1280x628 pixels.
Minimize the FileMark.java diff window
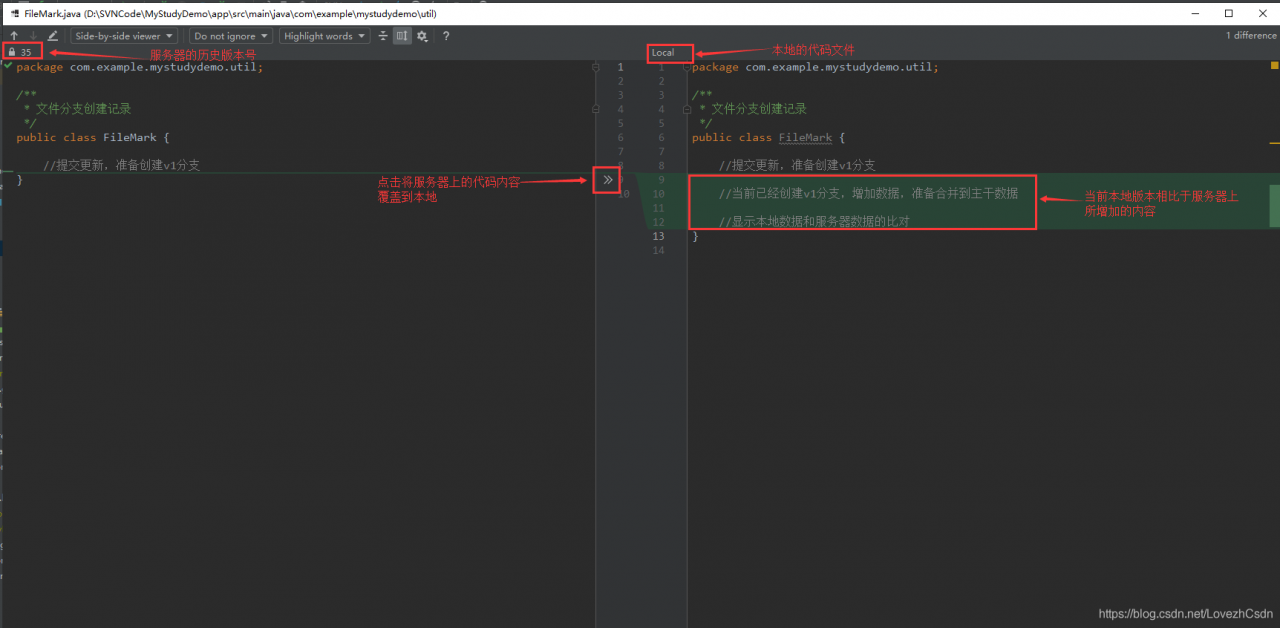tap(1196, 13)
